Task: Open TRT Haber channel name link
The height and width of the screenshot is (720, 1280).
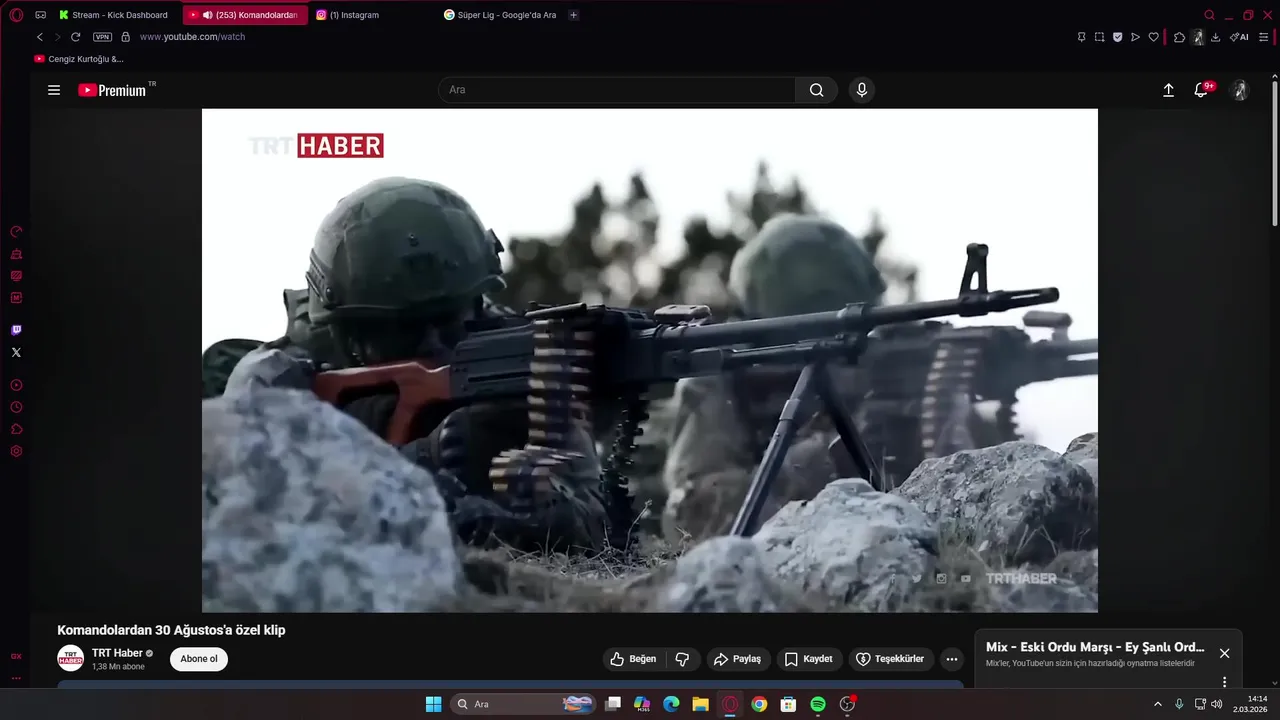Action: point(117,653)
